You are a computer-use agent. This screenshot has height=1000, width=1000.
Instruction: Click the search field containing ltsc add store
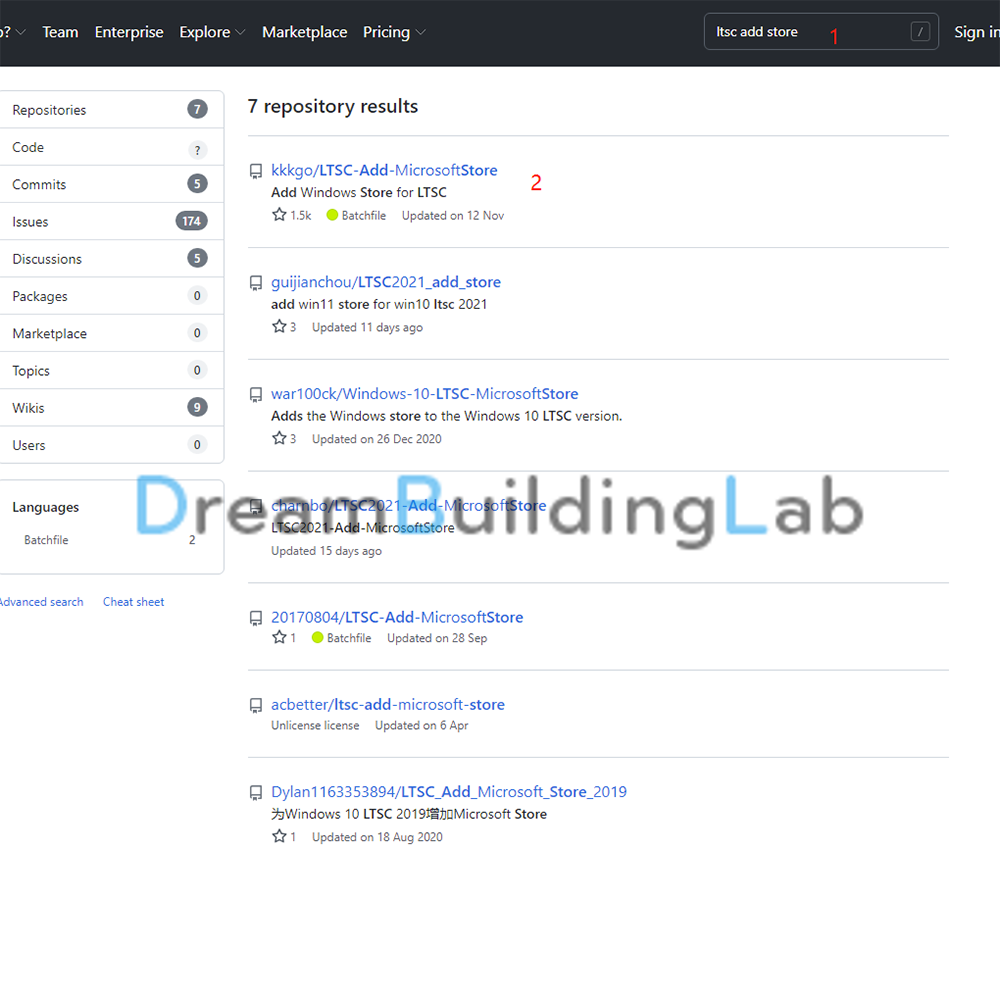pyautogui.click(x=821, y=32)
